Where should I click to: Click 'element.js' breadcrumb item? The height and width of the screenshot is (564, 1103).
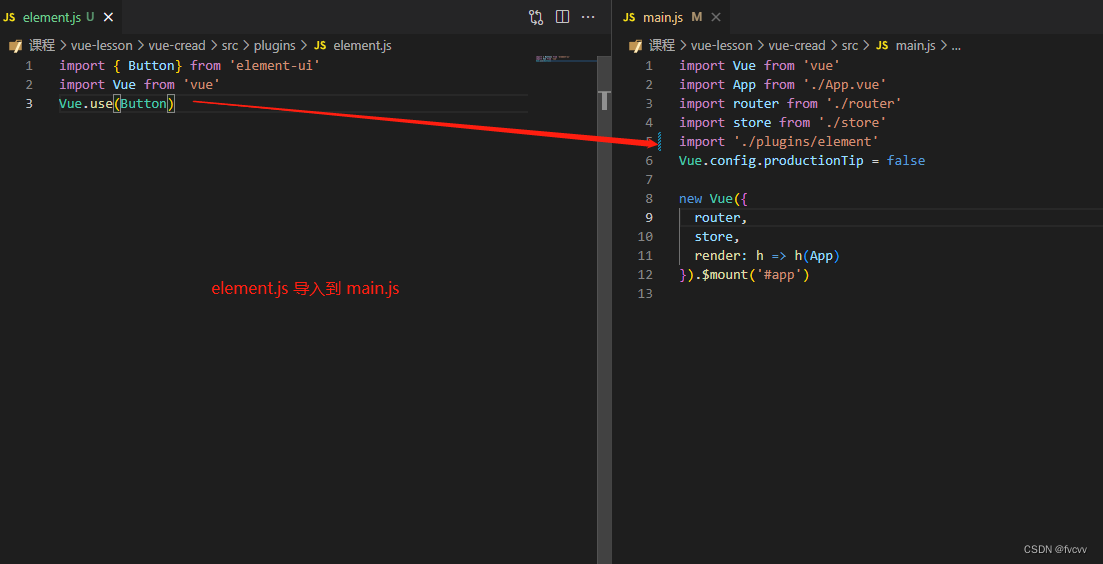362,46
